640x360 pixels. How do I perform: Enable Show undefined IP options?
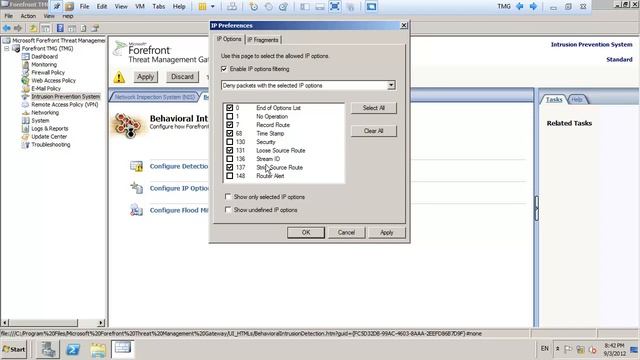point(228,210)
